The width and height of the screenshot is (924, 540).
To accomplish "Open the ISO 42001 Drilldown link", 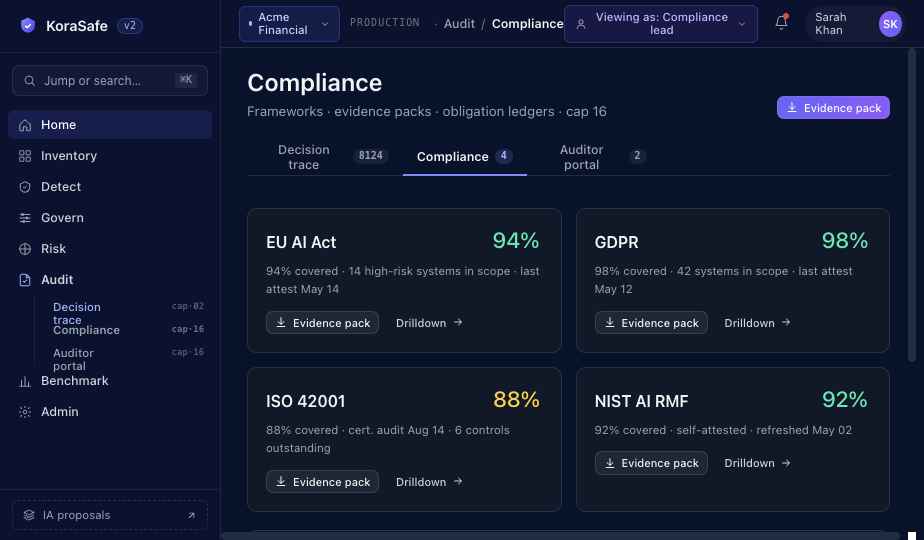I will point(429,482).
